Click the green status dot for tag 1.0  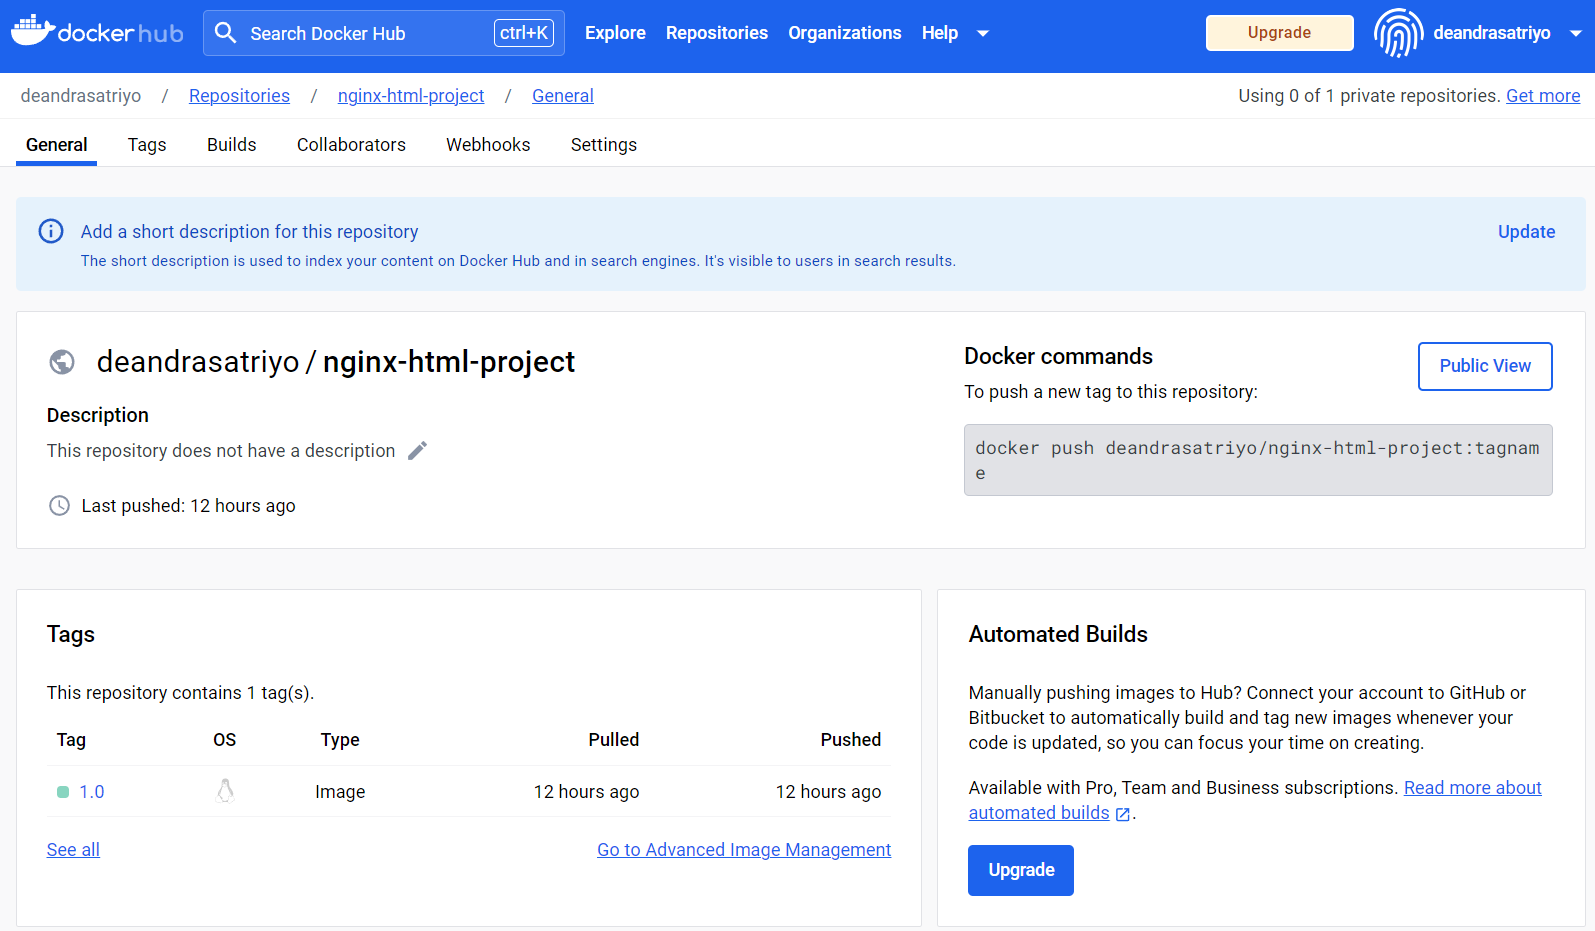63,792
